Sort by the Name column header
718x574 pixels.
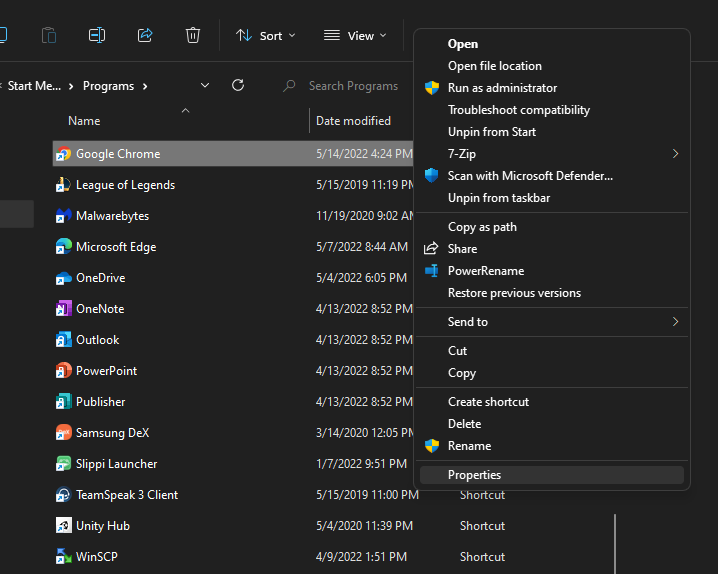coord(84,121)
